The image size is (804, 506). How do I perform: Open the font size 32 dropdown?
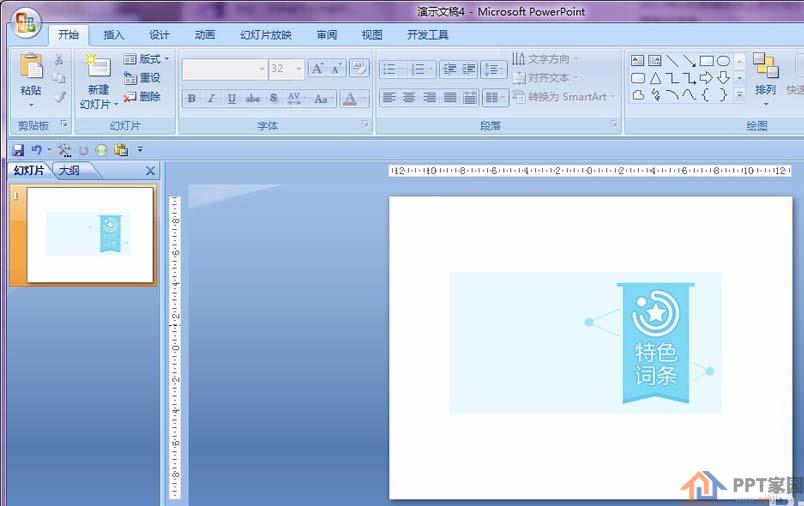(x=299, y=69)
